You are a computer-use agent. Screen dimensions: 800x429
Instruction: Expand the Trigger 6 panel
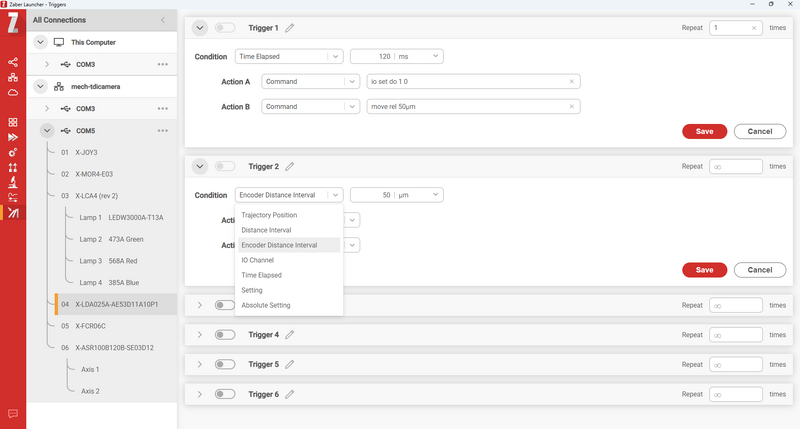pos(200,394)
